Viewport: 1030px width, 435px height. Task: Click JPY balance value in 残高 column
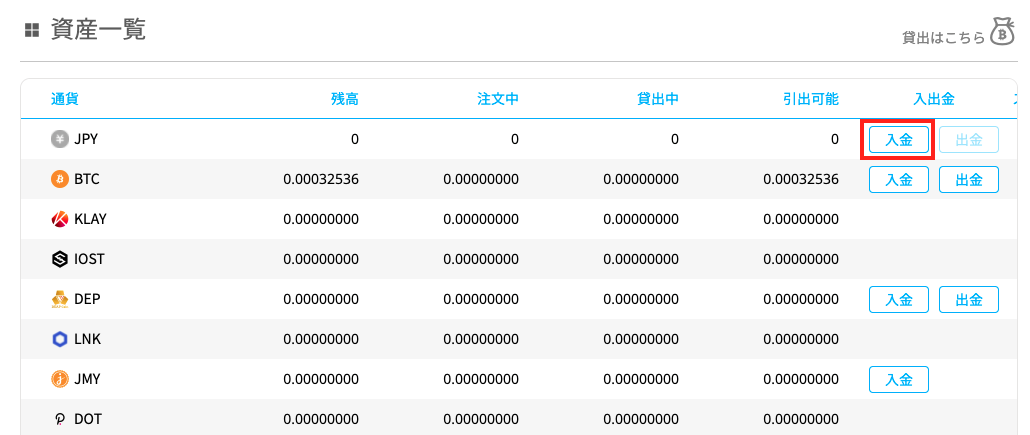tap(355, 139)
